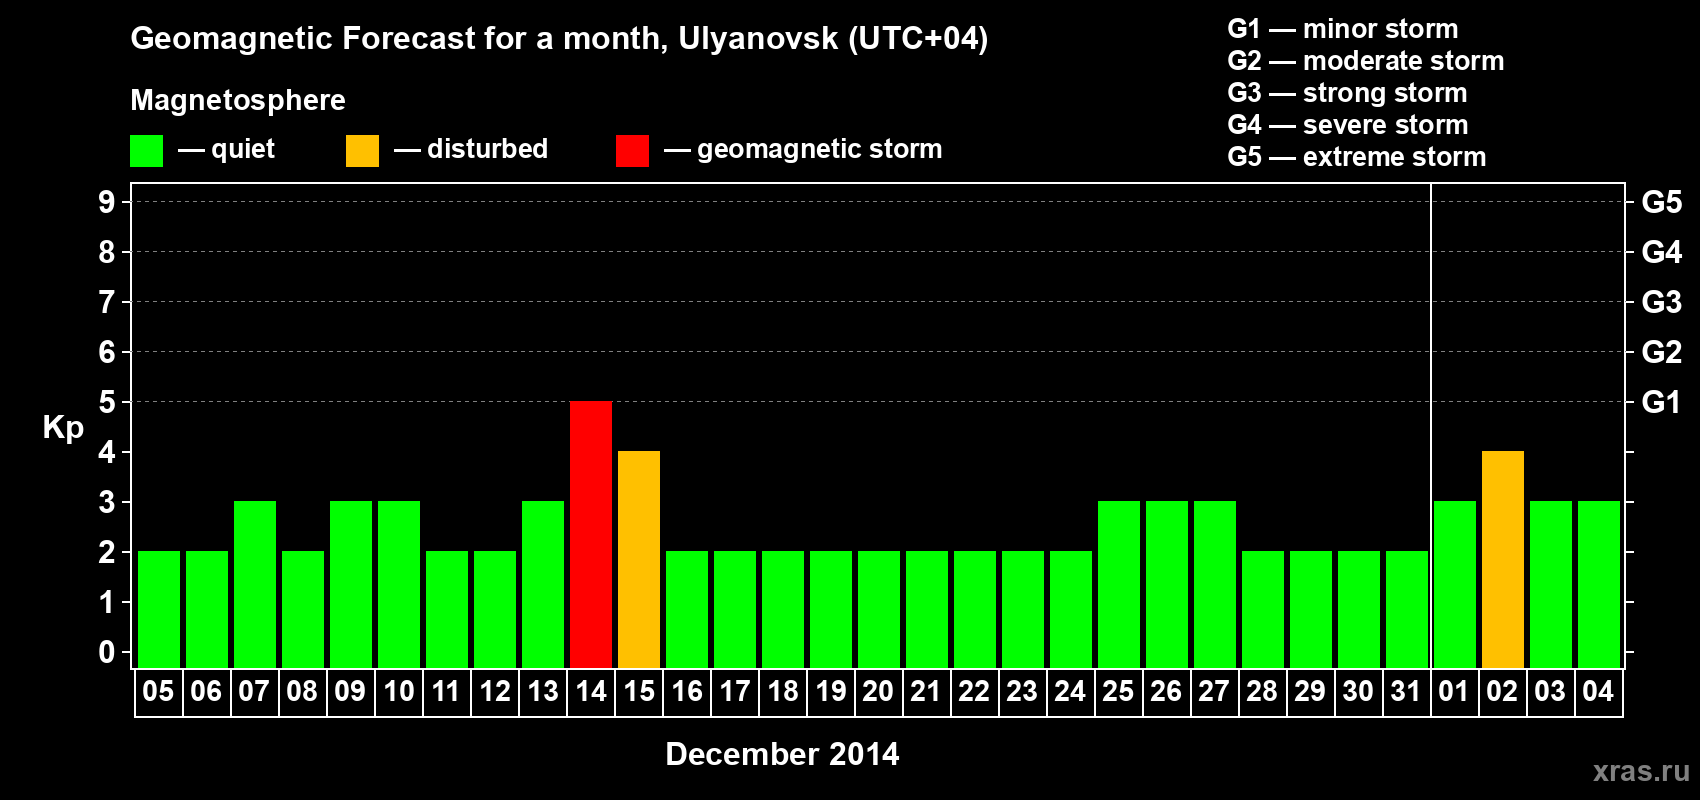1700x800 pixels.
Task: Click the date label 14
Action: coord(591,692)
